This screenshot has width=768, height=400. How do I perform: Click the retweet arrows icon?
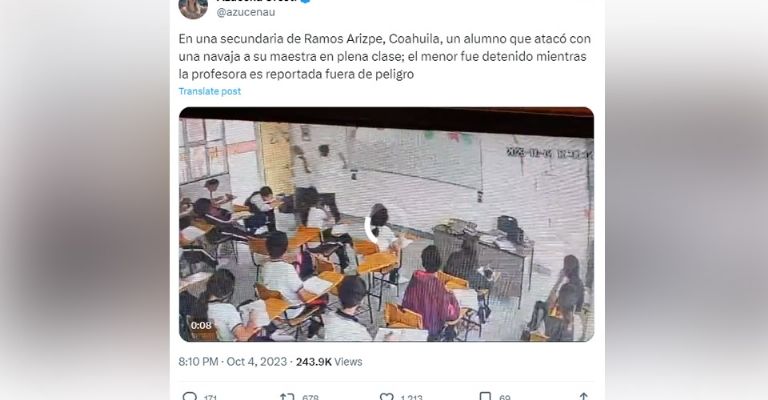[288, 396]
